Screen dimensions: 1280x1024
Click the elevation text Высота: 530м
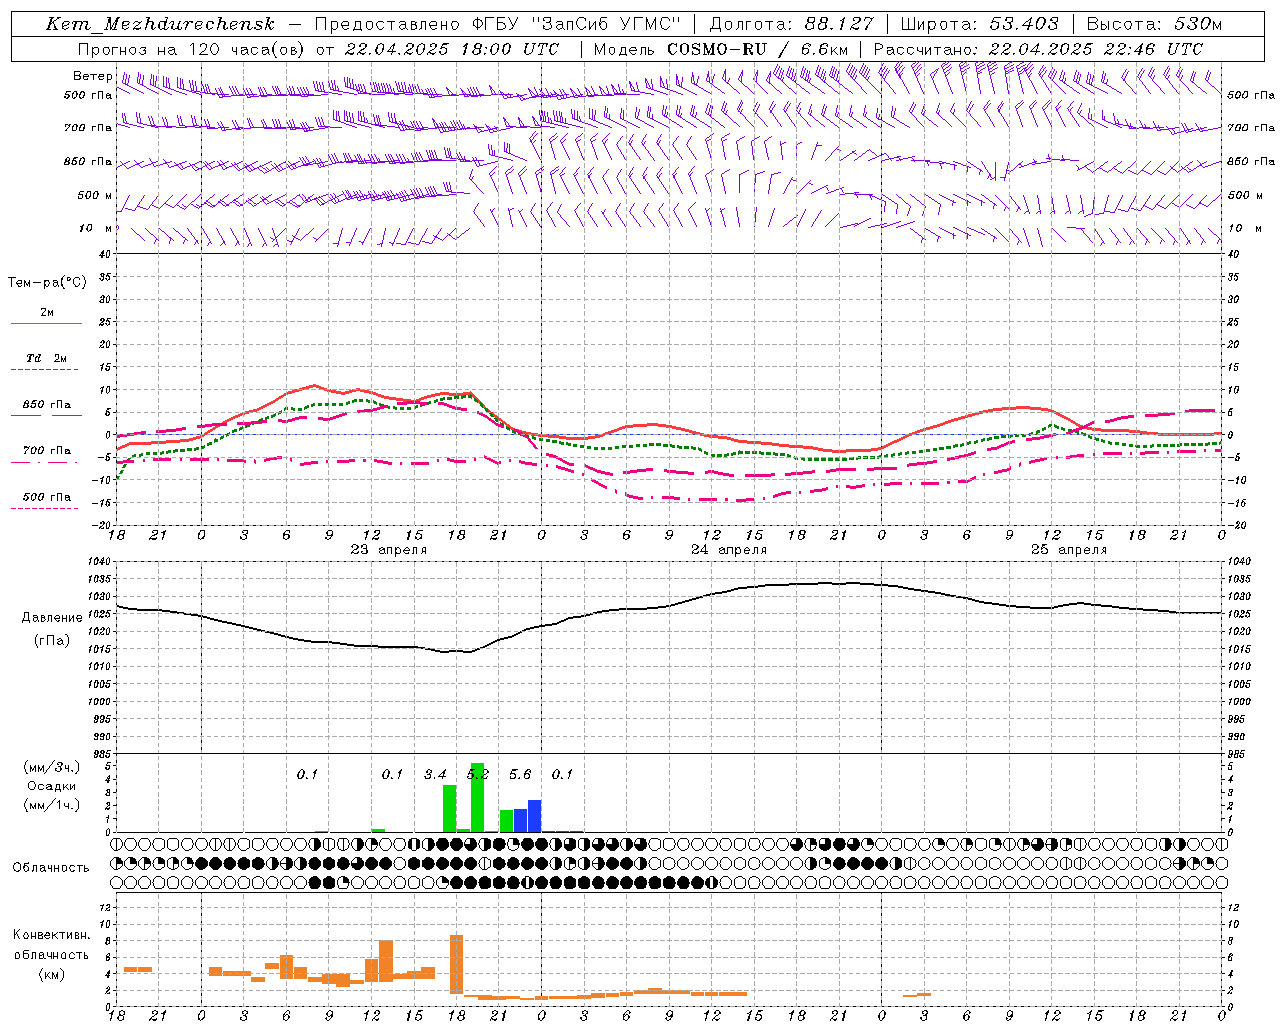(x=1154, y=24)
